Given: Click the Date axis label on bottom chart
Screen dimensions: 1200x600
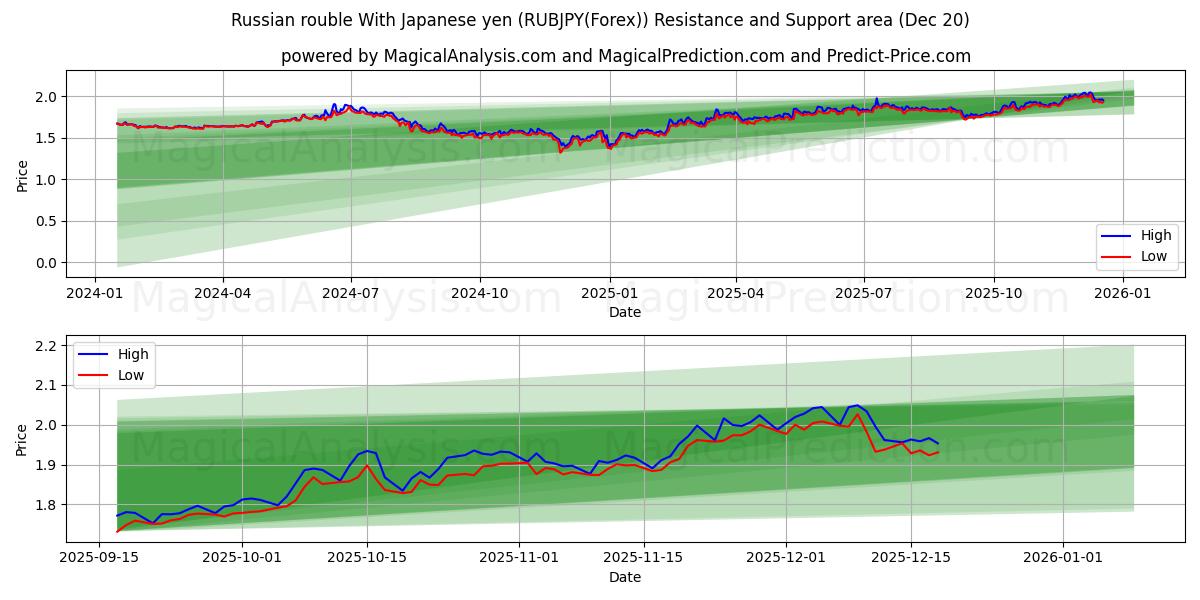Looking at the screenshot, I should 624,577.
